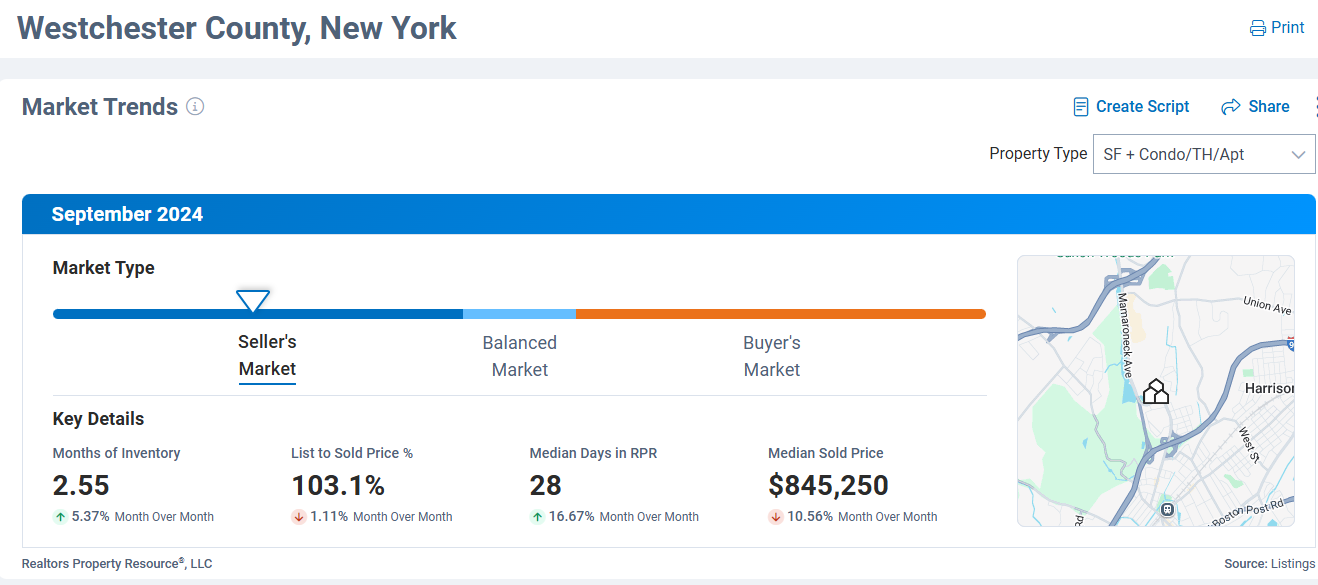Click the light blue segment of the Market Type bar
Viewport: 1318px width, 585px height.
(x=519, y=314)
